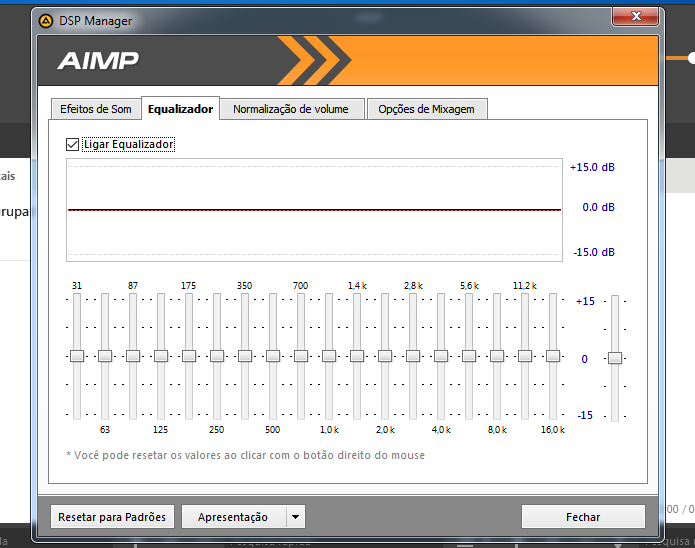The image size is (695, 548).
Task: Click the Fechar button
Action: coord(583,517)
